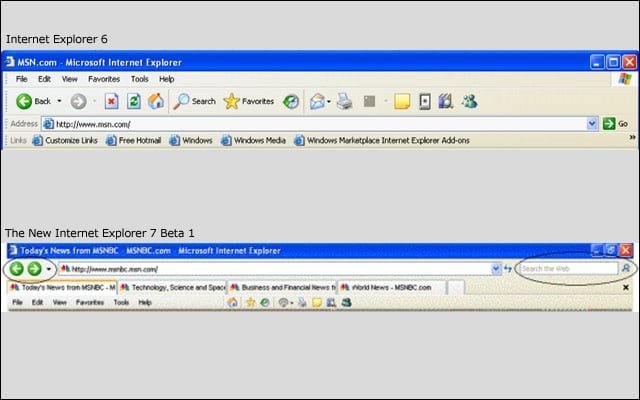The image size is (640, 400).
Task: Click the Free Hotmail link
Action: point(133,140)
